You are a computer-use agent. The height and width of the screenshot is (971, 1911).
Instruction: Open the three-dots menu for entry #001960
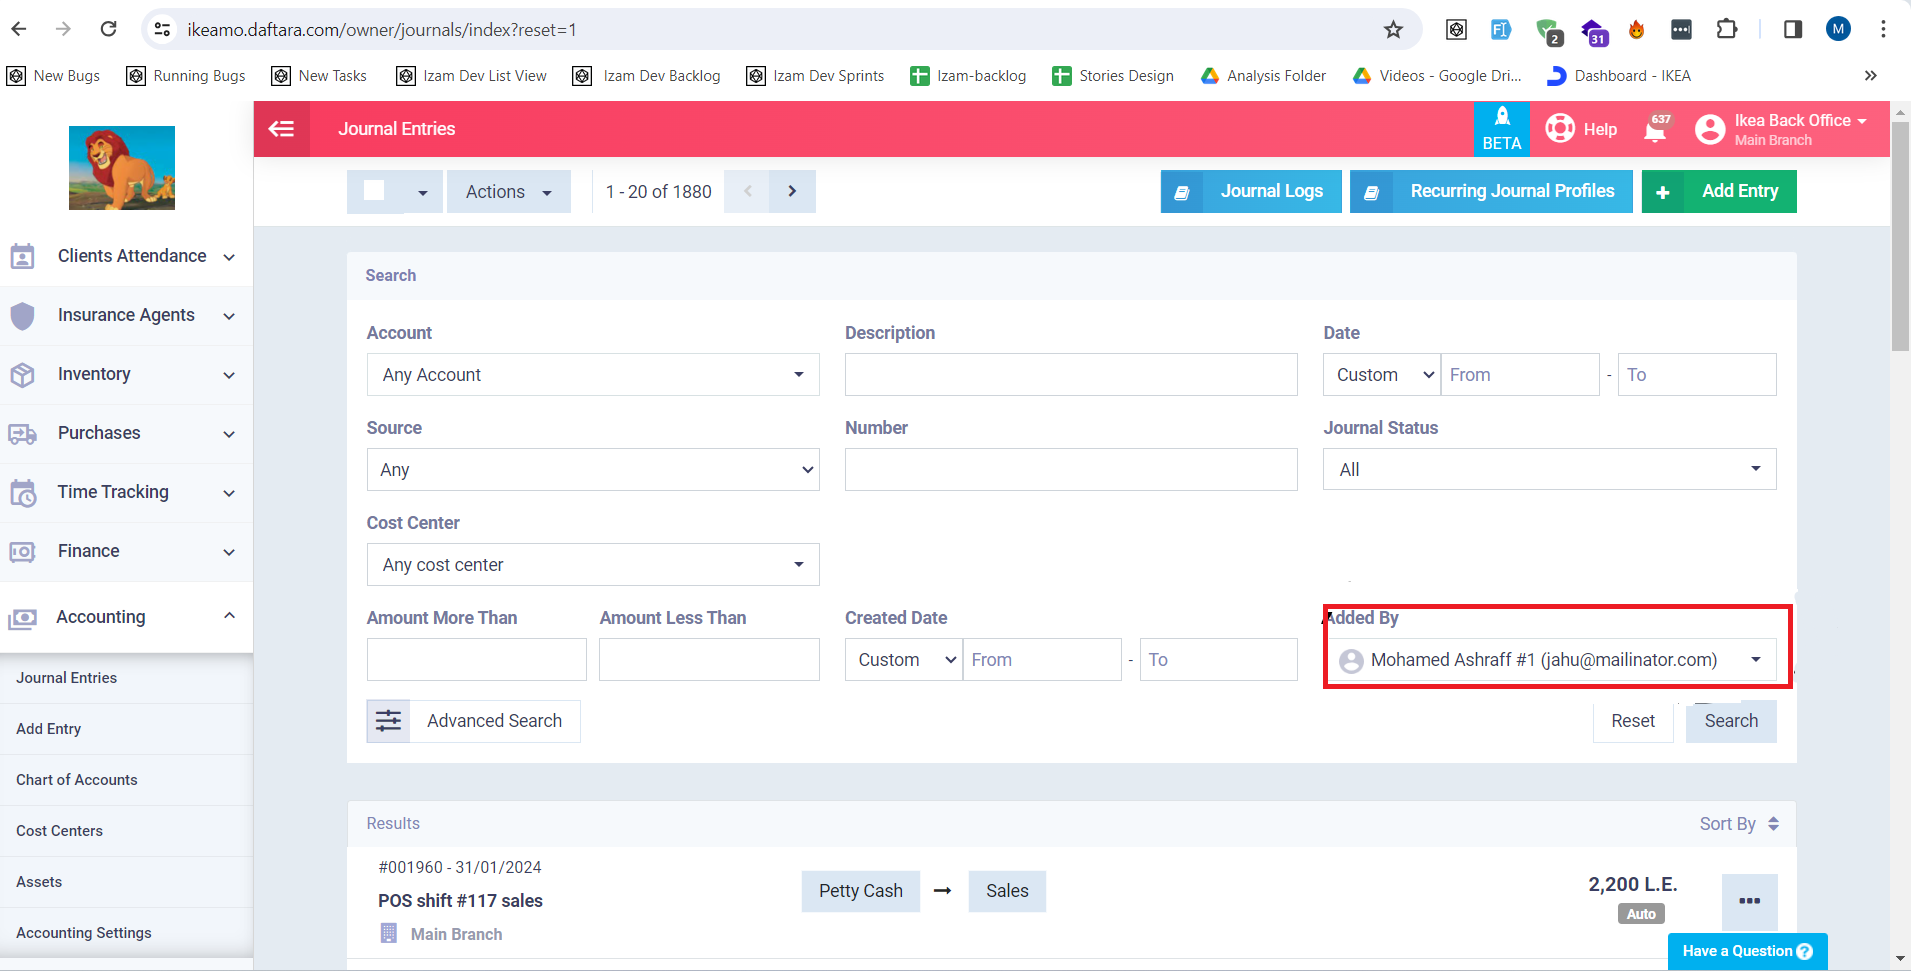[x=1749, y=901]
